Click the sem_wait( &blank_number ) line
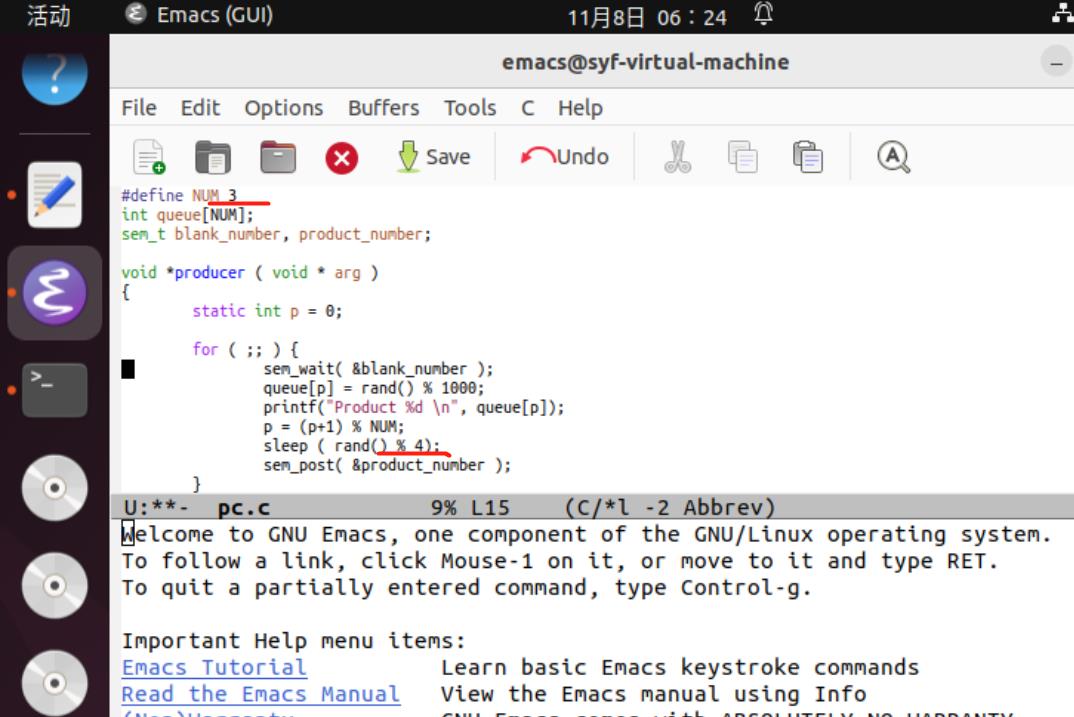 (378, 368)
